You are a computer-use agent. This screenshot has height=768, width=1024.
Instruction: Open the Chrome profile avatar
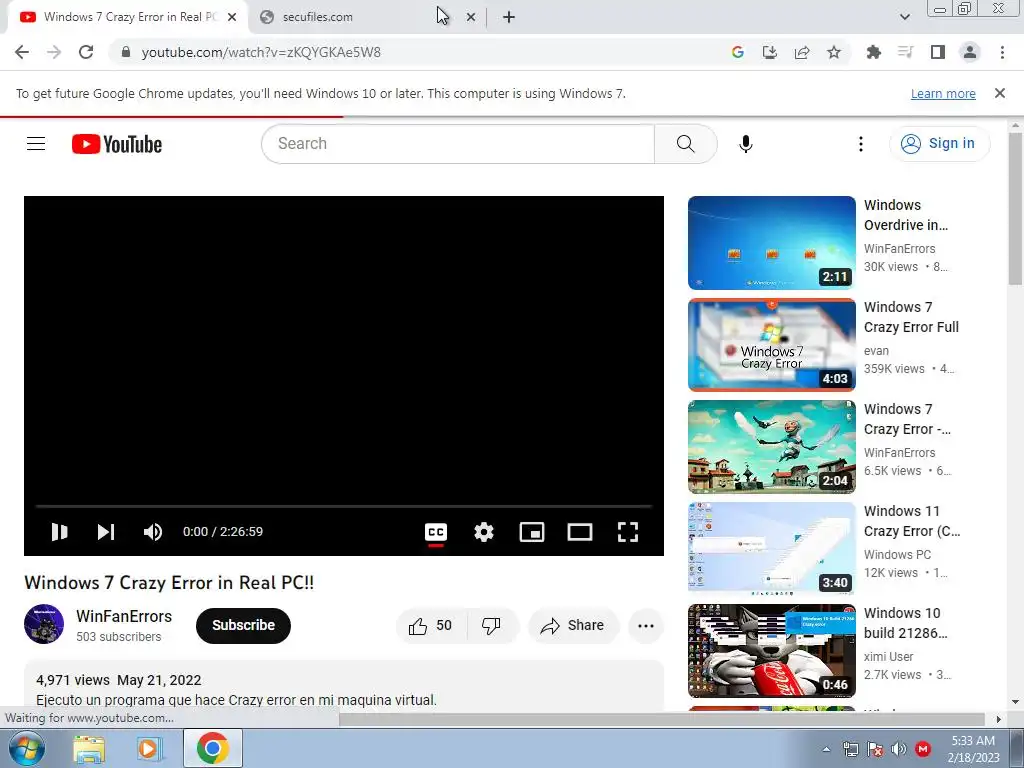click(970, 52)
